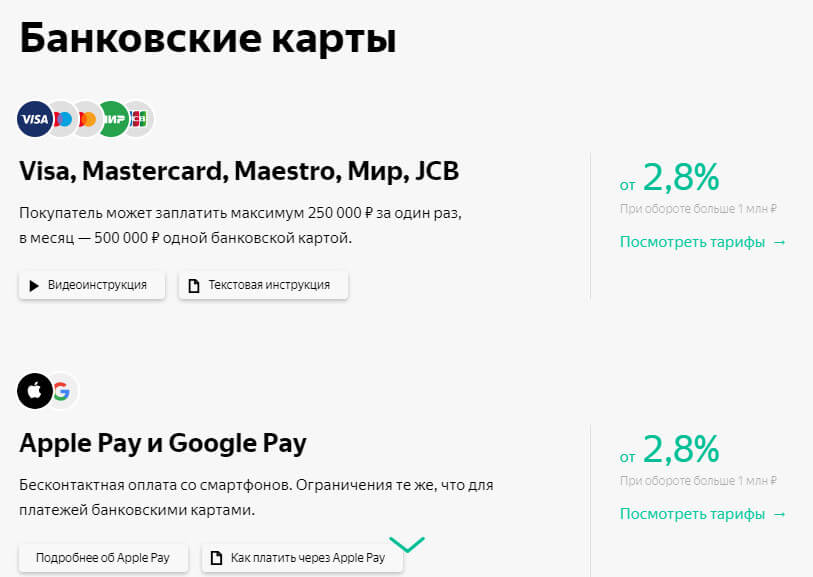The height and width of the screenshot is (577, 813).
Task: Open Как платить через Apple Pay
Action: (300, 557)
